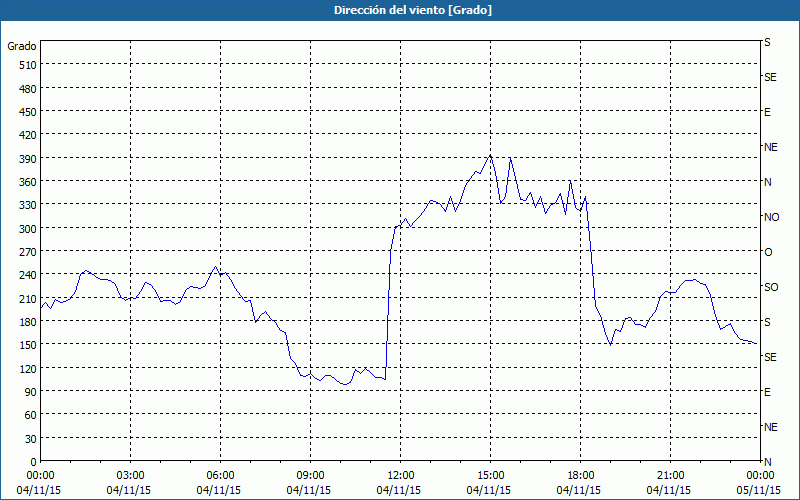
Task: Select the 0 degree axis label
Action: coord(34,462)
